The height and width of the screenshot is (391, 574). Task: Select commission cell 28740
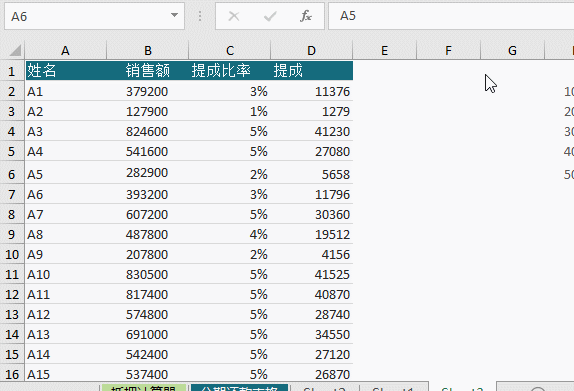(312, 314)
